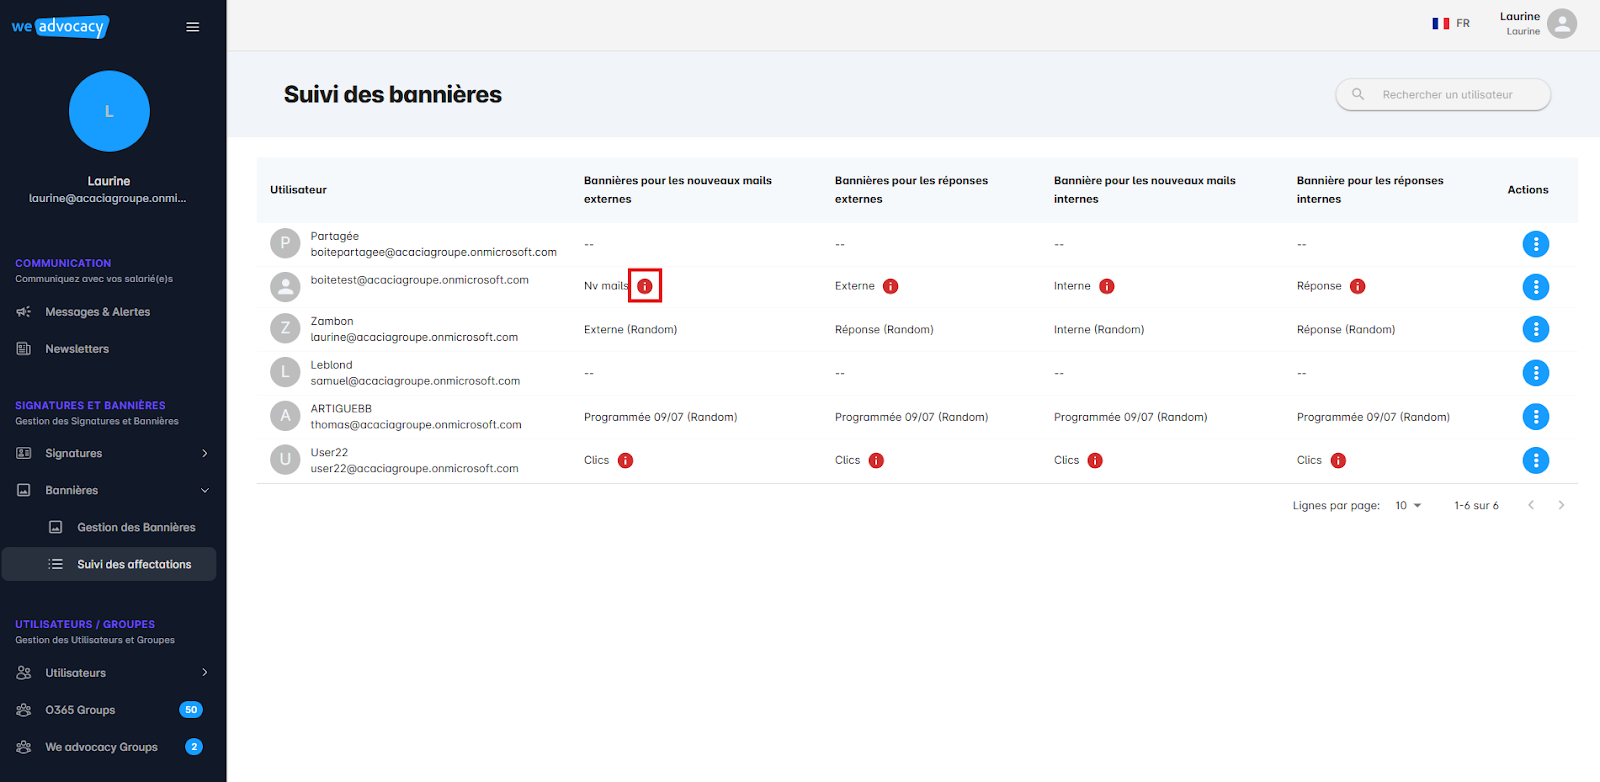Click info icon beside User22 first Clics
This screenshot has width=1600, height=782.
(x=625, y=460)
